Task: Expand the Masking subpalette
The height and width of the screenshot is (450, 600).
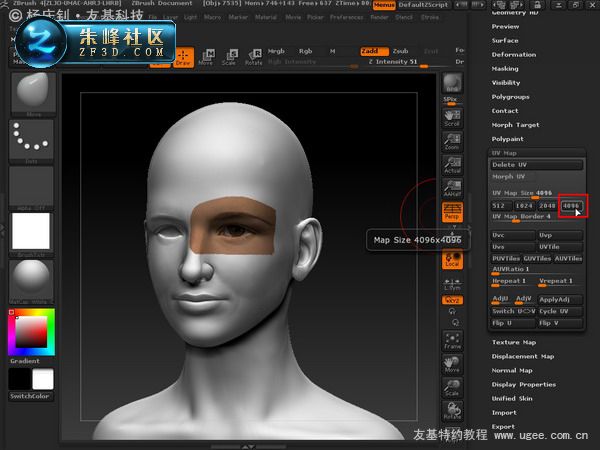Action: point(505,69)
